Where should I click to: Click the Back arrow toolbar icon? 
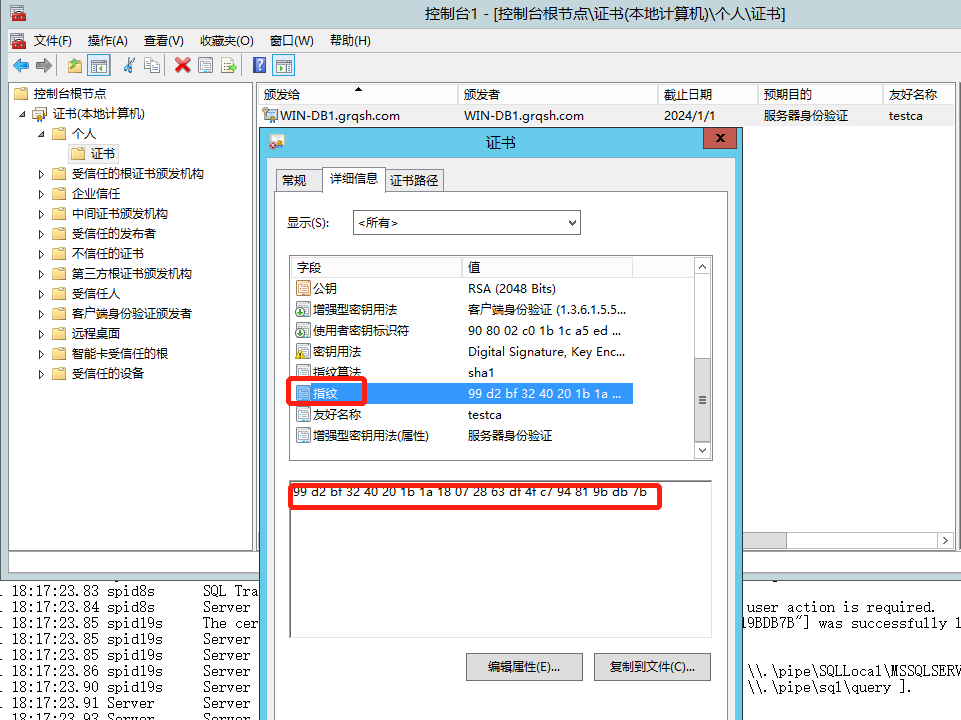coord(21,65)
